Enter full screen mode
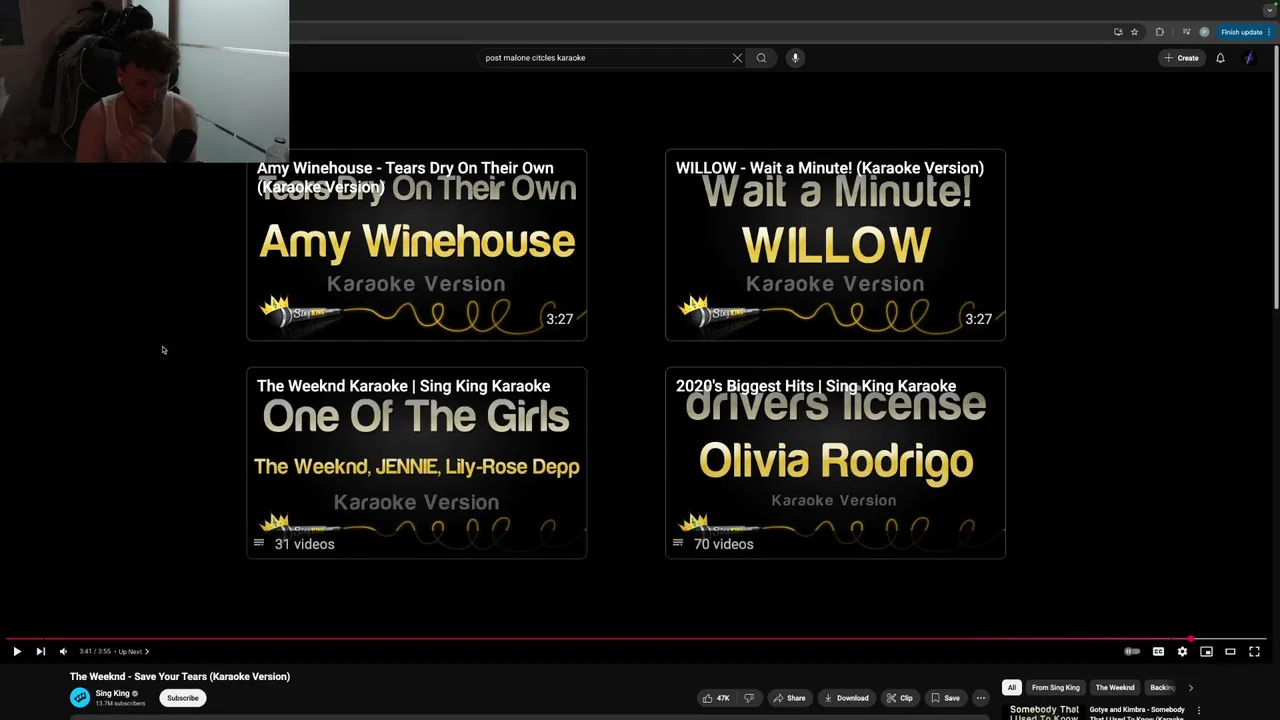The width and height of the screenshot is (1280, 720). (1254, 651)
